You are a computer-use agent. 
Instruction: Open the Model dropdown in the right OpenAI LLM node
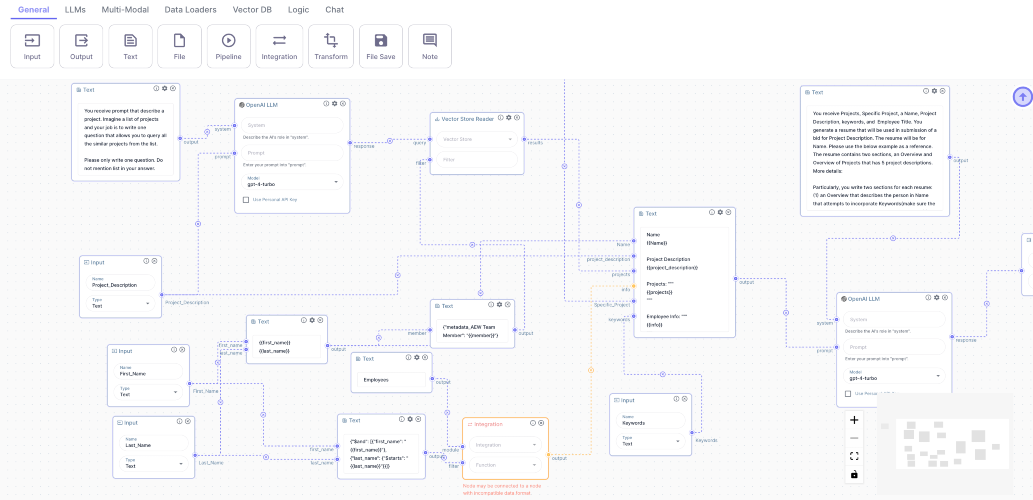pos(893,376)
